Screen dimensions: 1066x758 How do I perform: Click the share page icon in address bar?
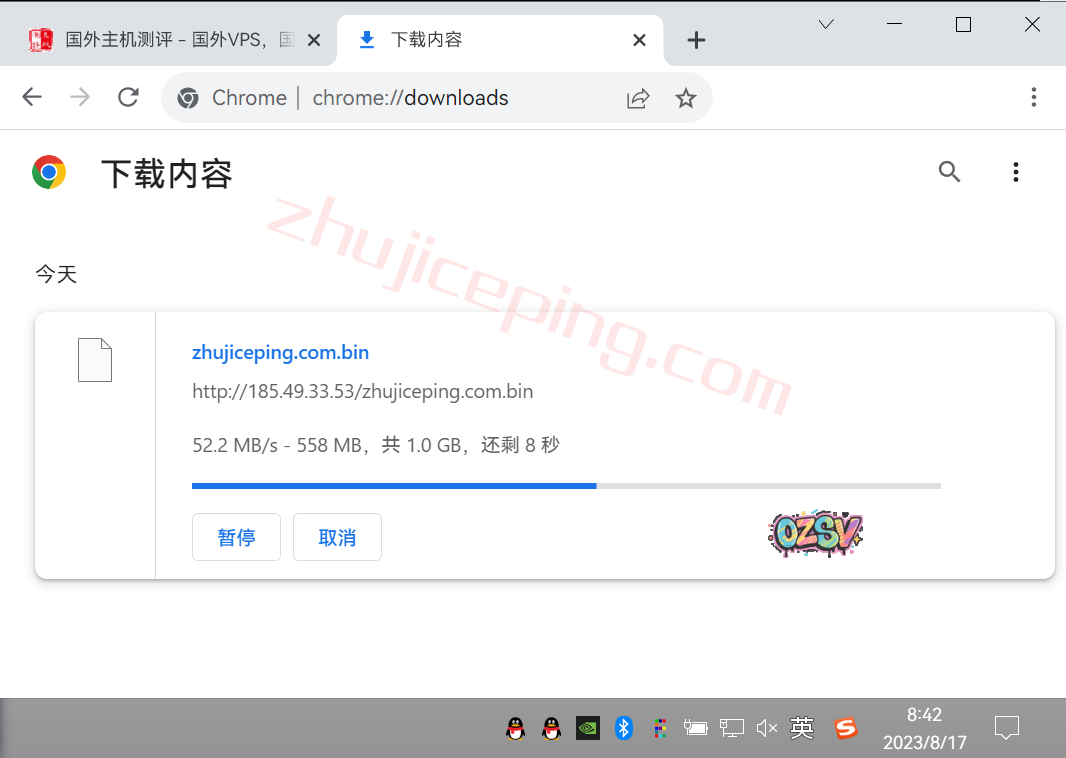pyautogui.click(x=638, y=98)
